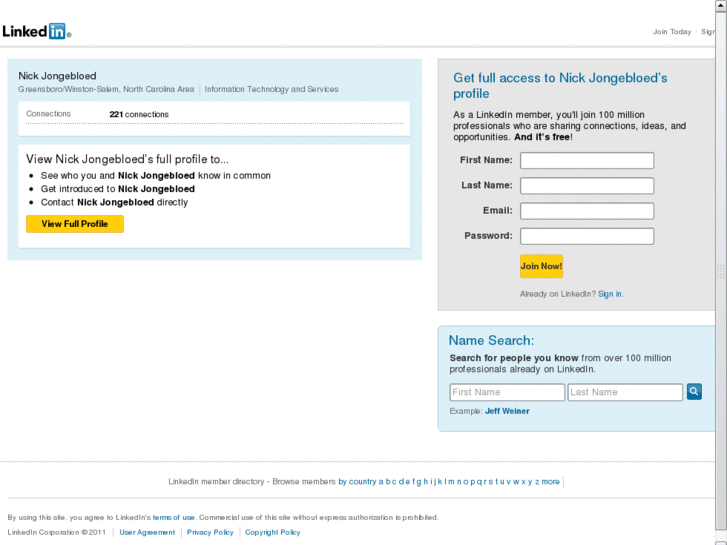This screenshot has width=727, height=545.
Task: Click the Join Now! button
Action: pos(541,266)
